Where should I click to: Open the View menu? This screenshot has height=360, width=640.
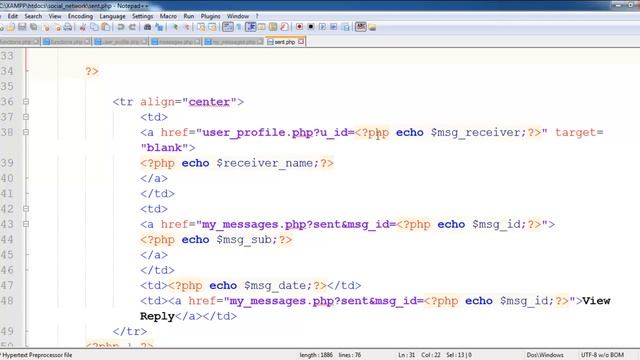point(55,16)
